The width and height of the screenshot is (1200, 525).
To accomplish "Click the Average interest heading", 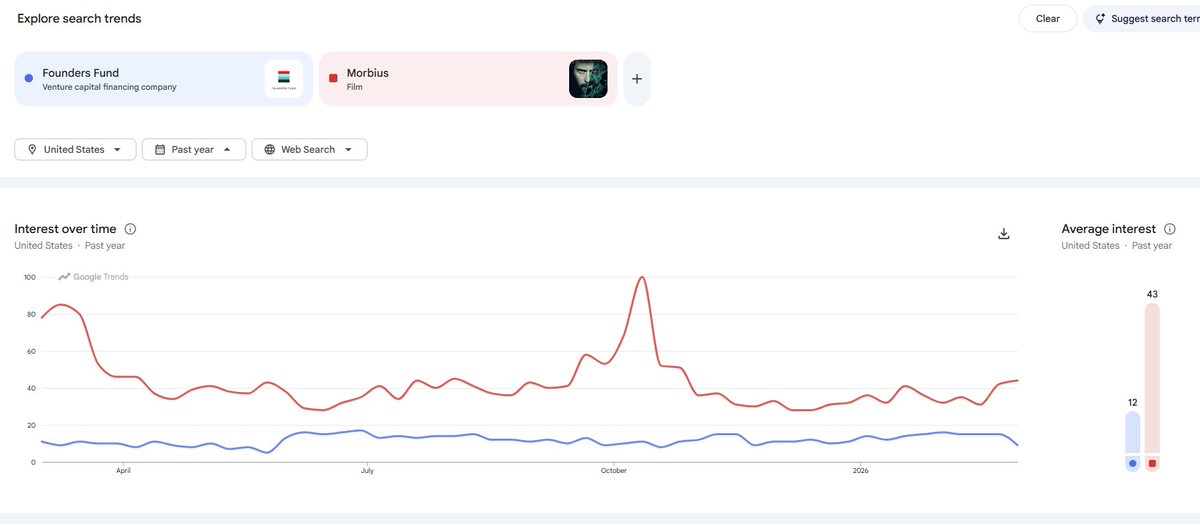I will [1108, 229].
